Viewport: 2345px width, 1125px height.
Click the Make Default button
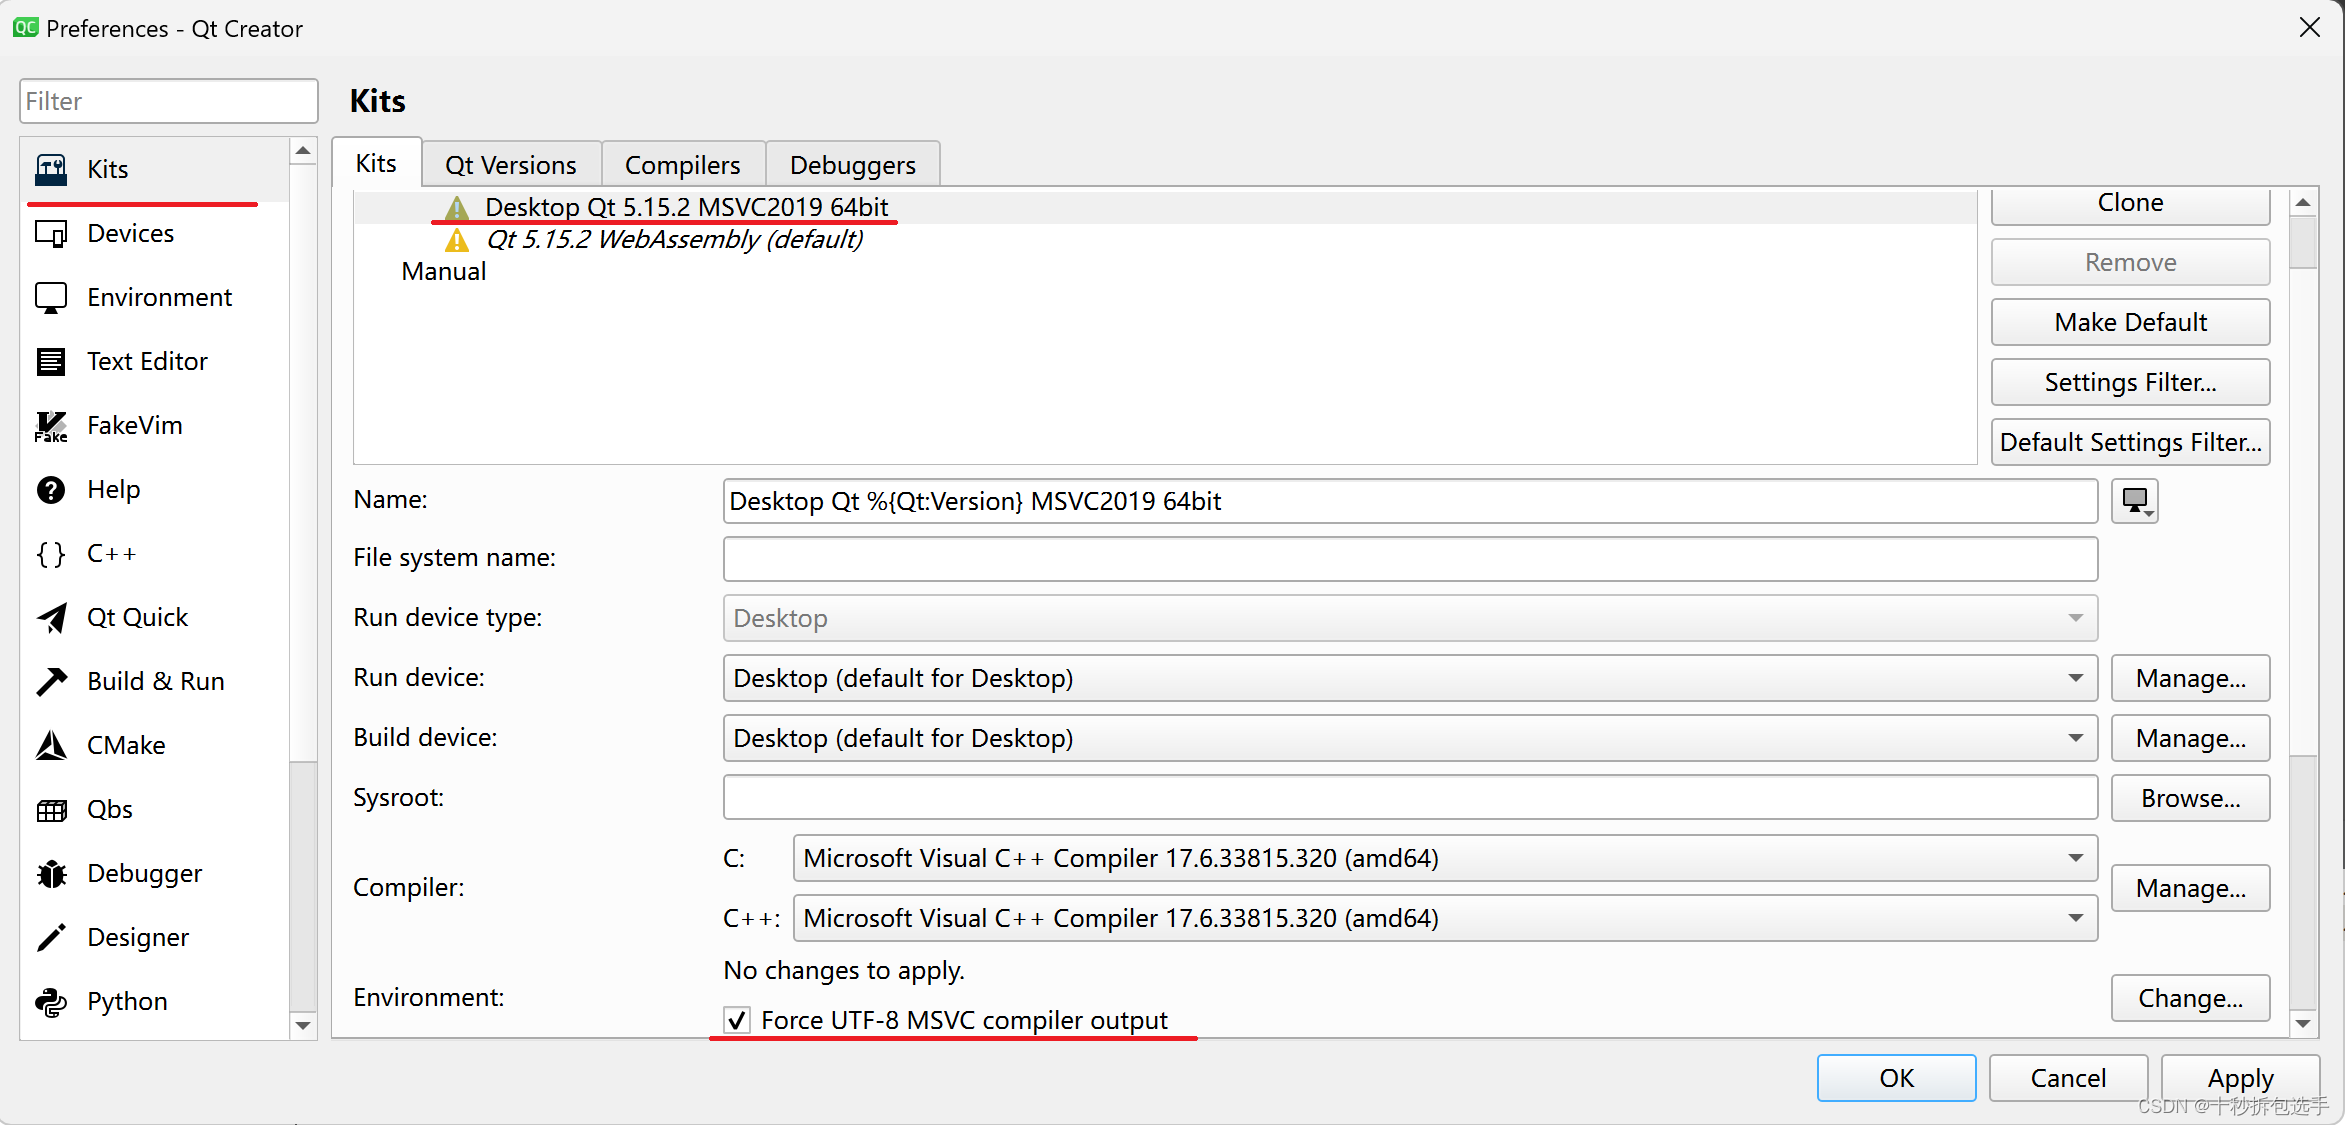click(x=2131, y=322)
